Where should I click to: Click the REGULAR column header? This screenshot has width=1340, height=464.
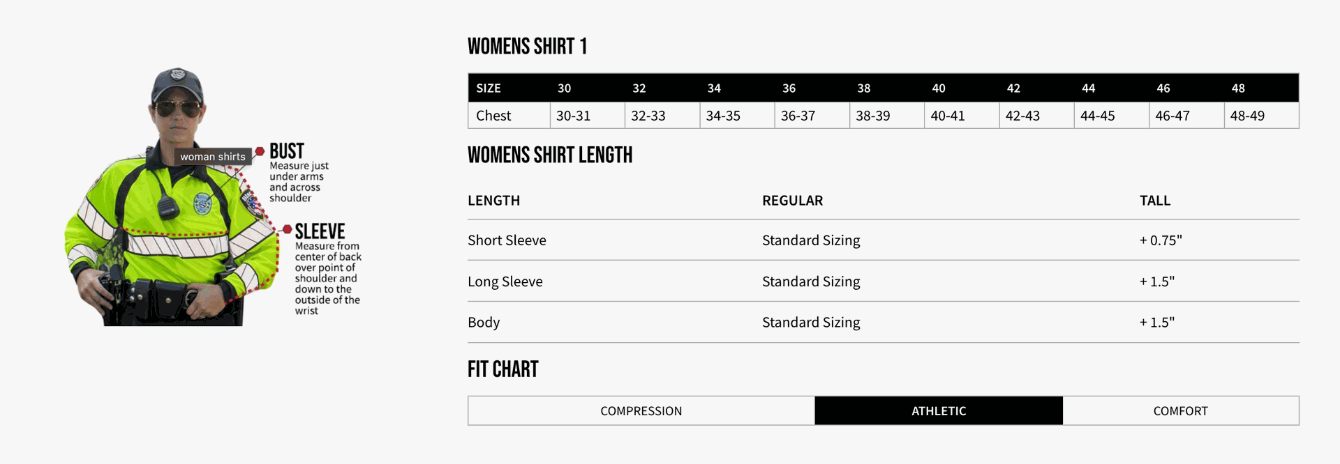click(x=792, y=200)
